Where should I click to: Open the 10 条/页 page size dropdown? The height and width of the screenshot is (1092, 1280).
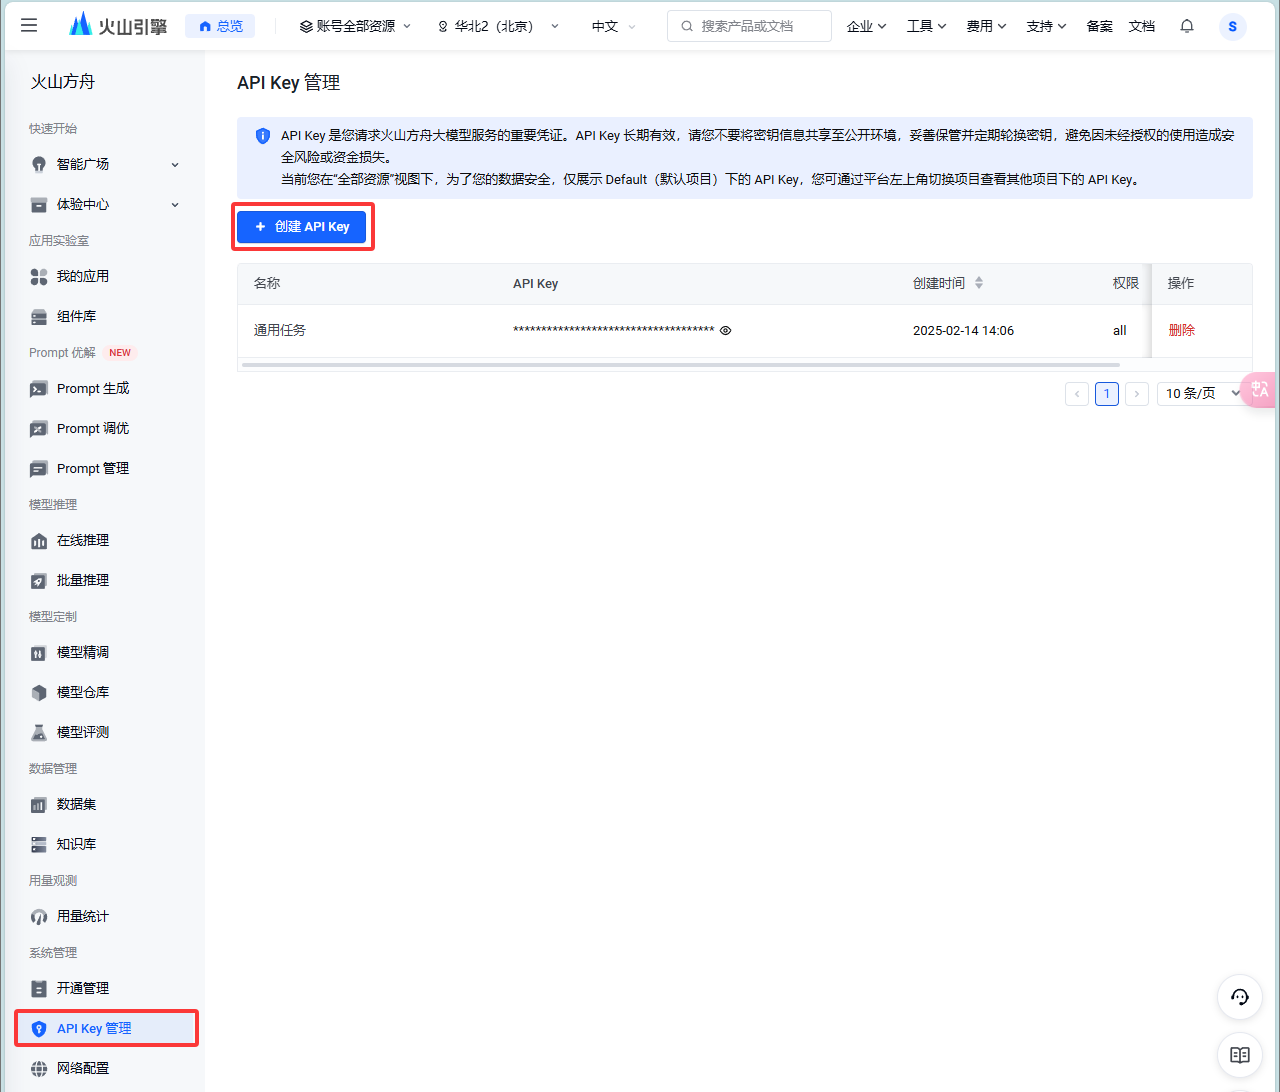point(1199,393)
